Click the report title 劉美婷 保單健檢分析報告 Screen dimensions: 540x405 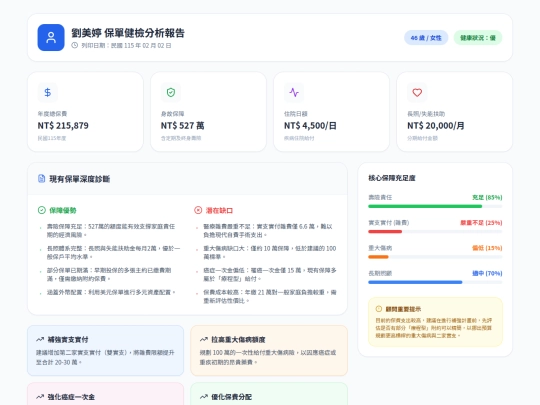pyautogui.click(x=128, y=33)
